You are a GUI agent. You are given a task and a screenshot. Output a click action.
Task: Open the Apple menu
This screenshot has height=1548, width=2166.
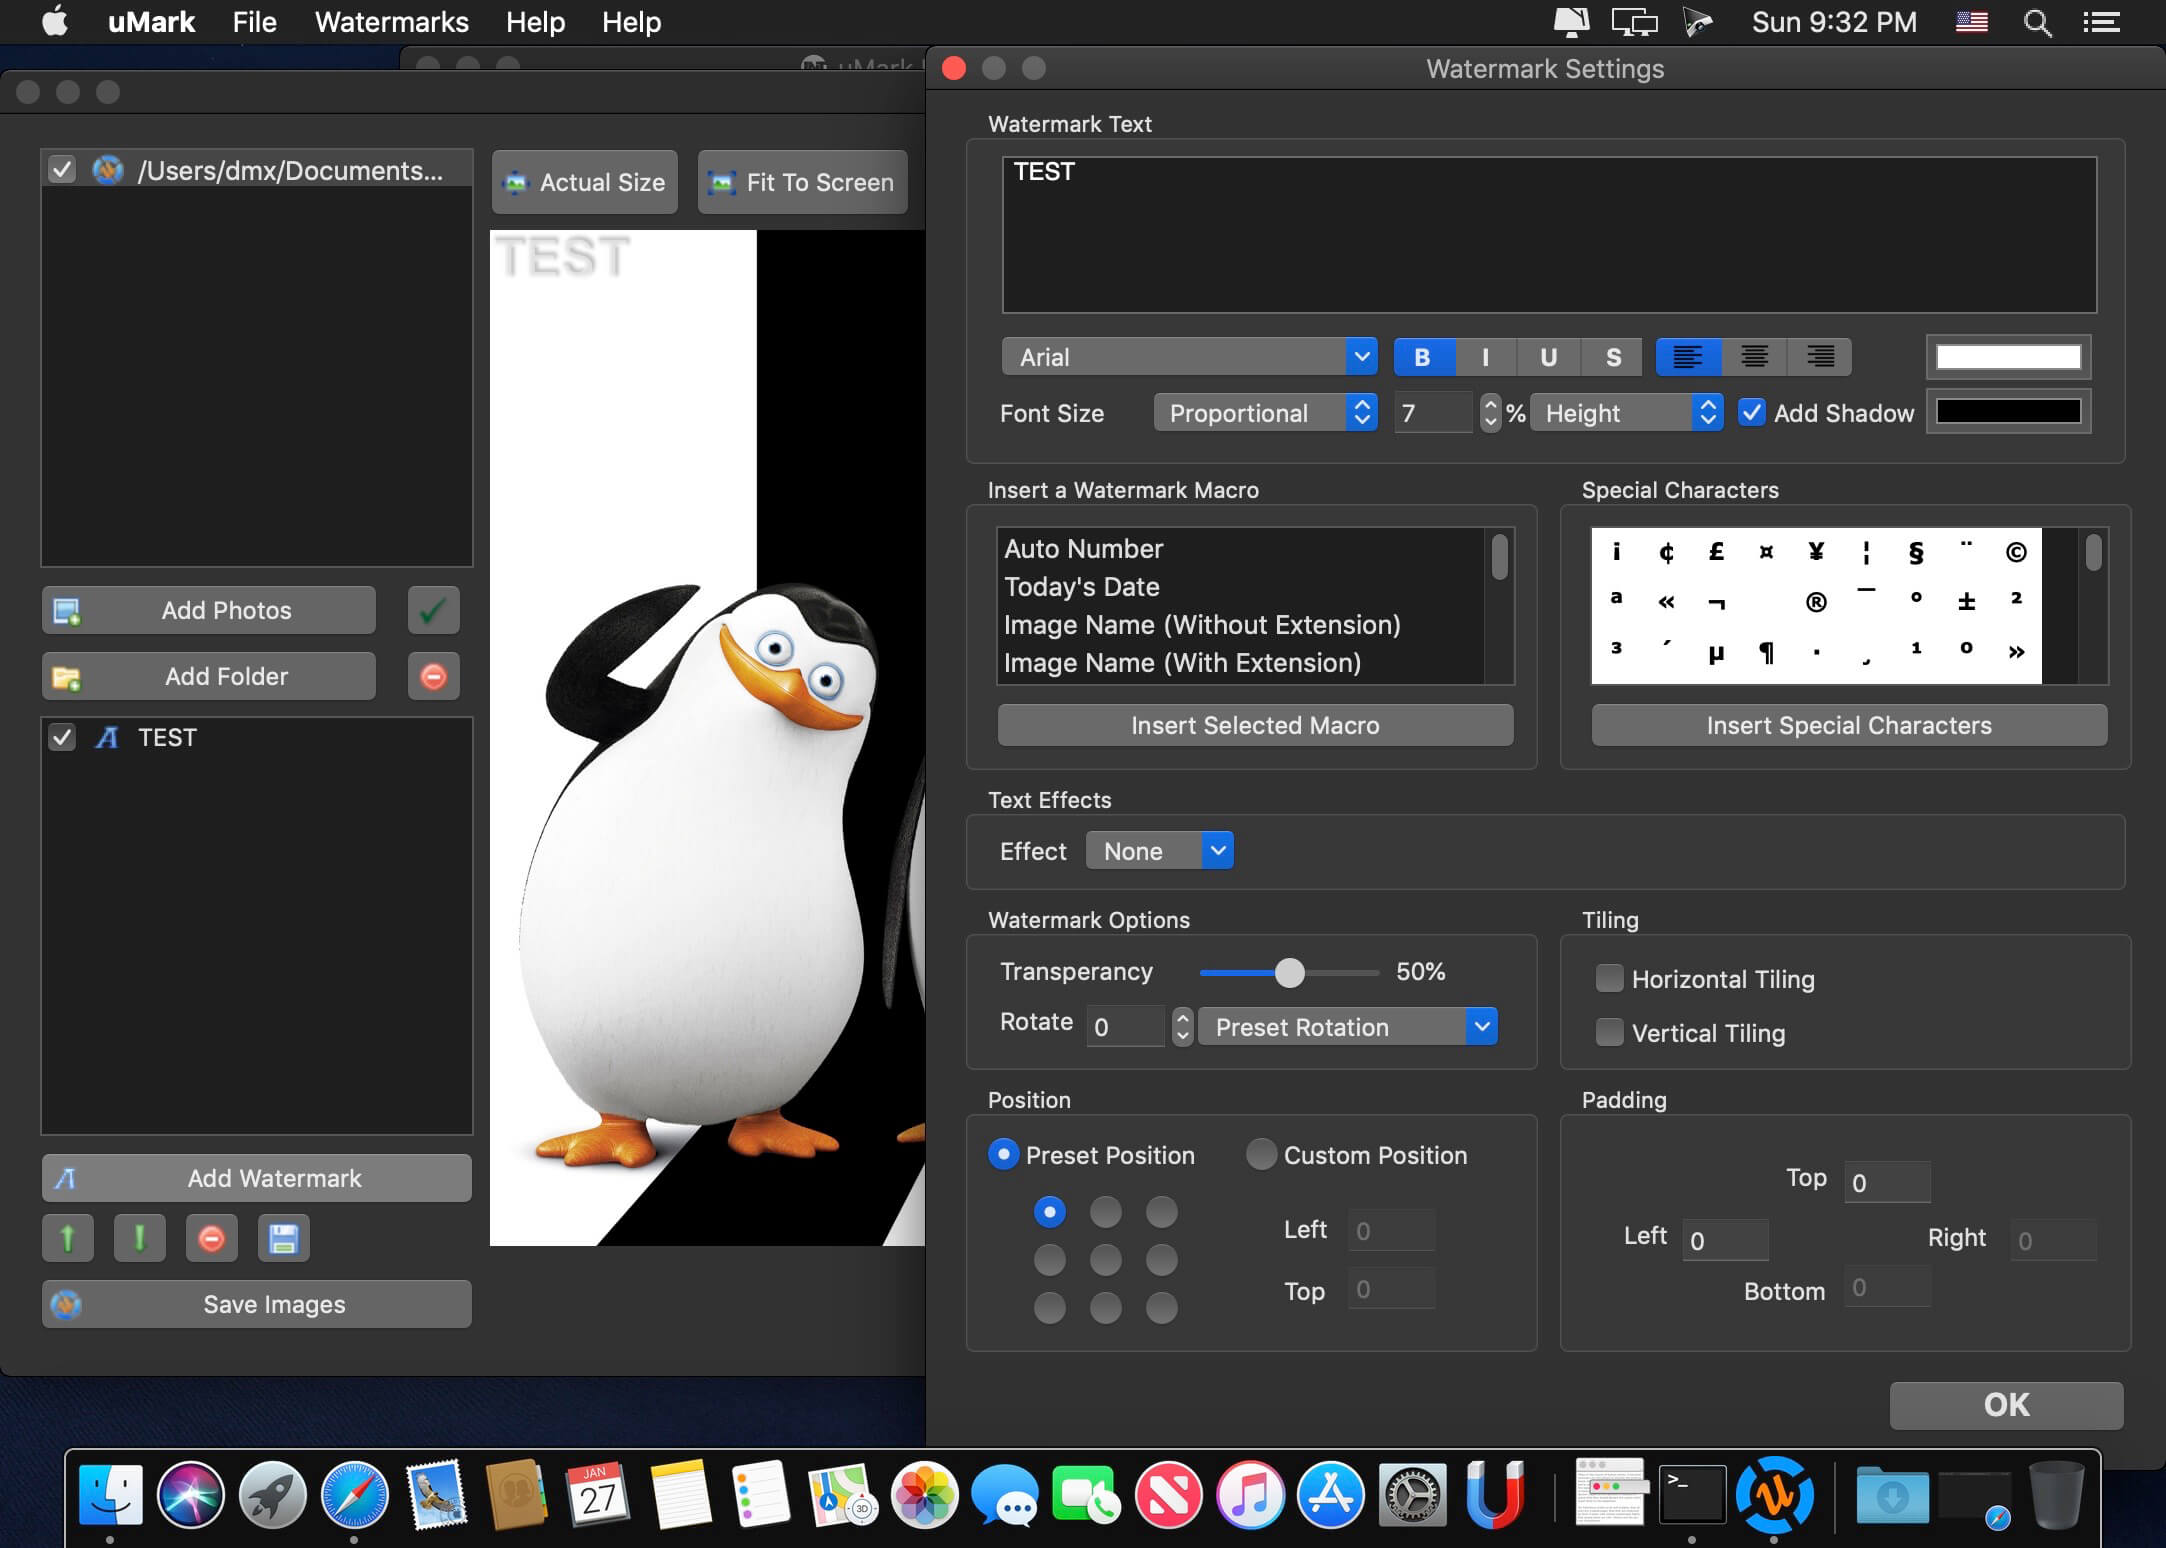click(55, 21)
